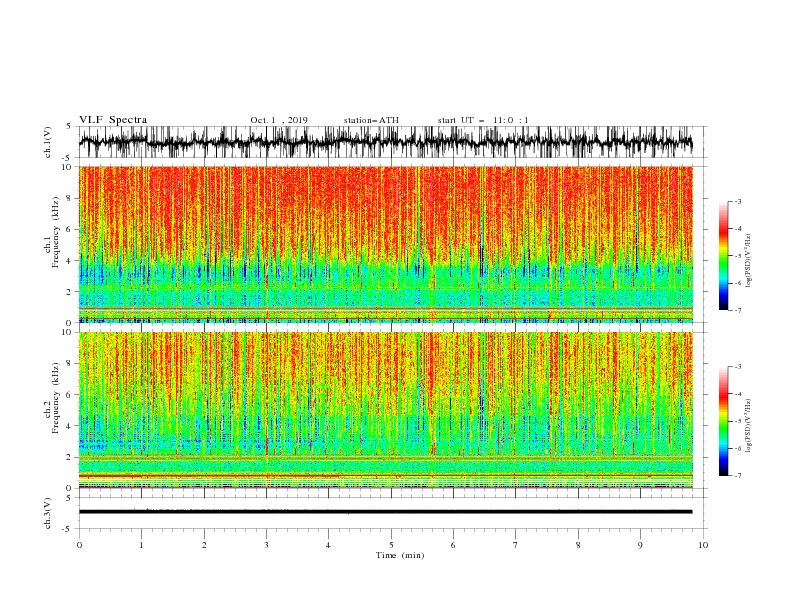Click the 'VLF Spectra' title text

113,120
